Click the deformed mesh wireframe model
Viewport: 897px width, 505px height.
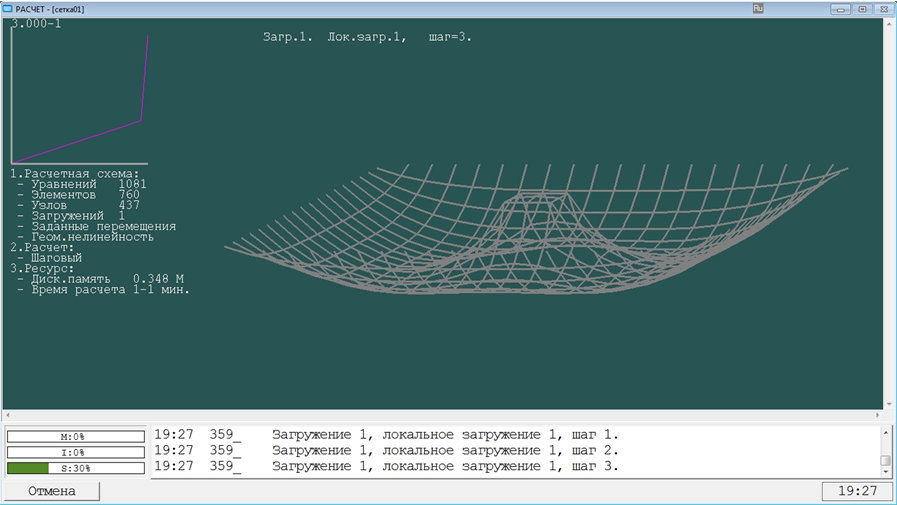pos(536,229)
